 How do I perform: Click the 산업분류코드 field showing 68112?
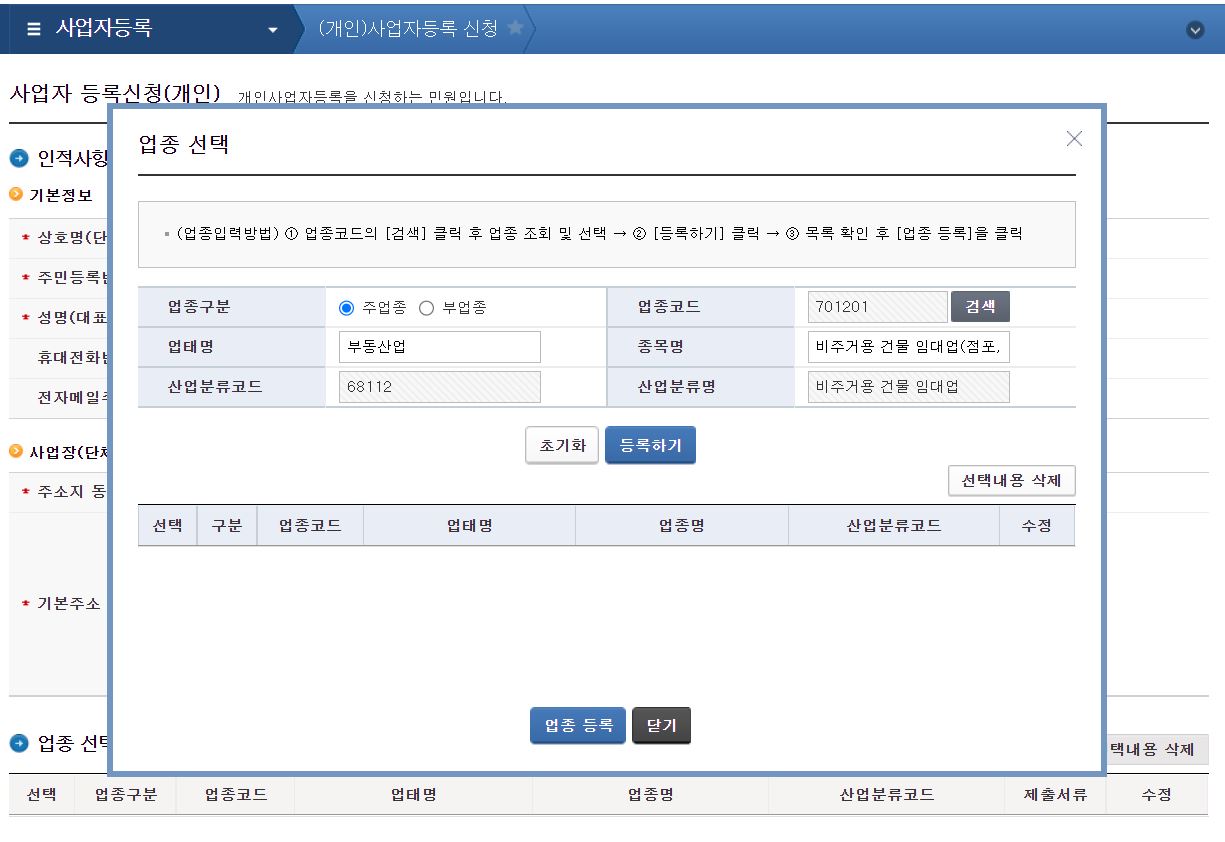(440, 387)
